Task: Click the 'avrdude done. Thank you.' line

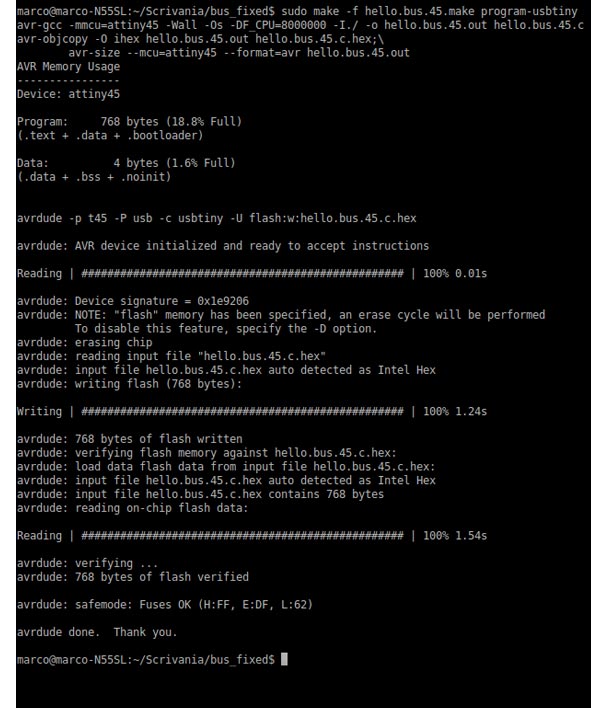Action: click(97, 632)
